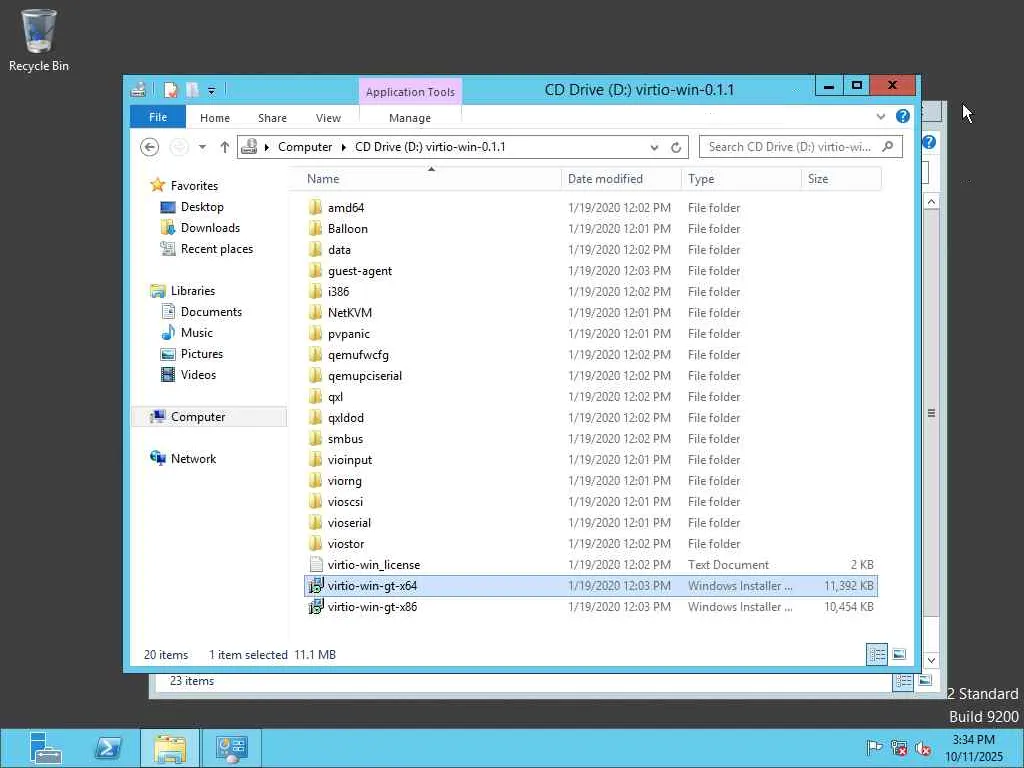The width and height of the screenshot is (1024, 768).
Task: Open File Explorer taskbar button
Action: 170,748
